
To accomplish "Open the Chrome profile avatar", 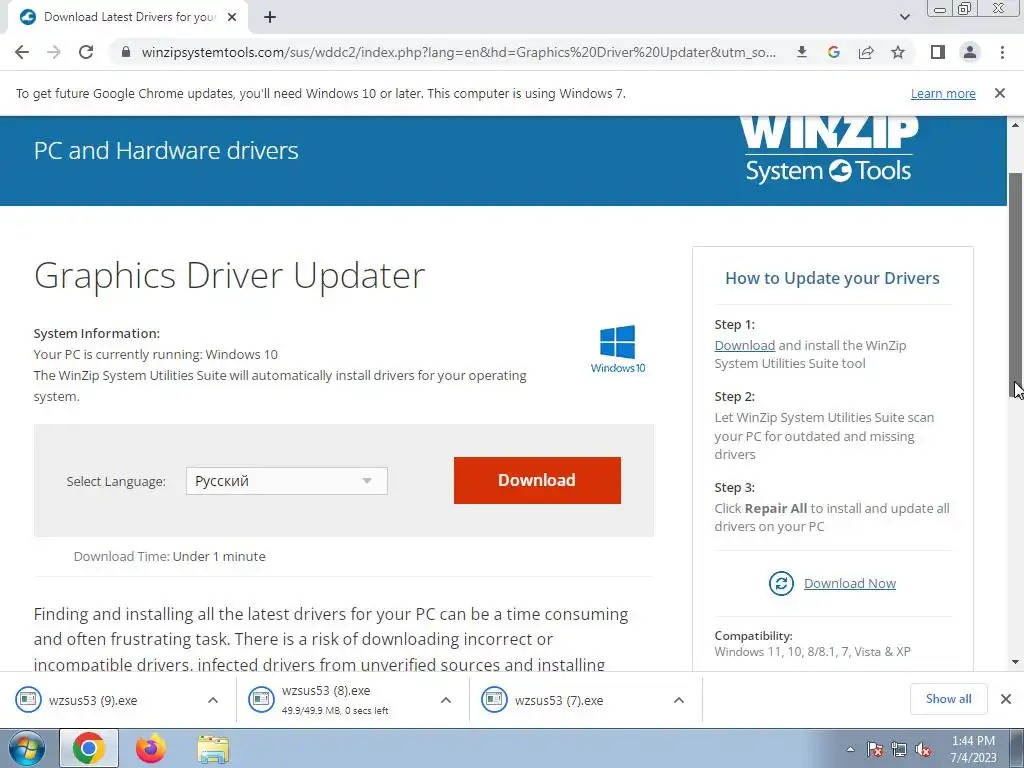I will [x=970, y=52].
